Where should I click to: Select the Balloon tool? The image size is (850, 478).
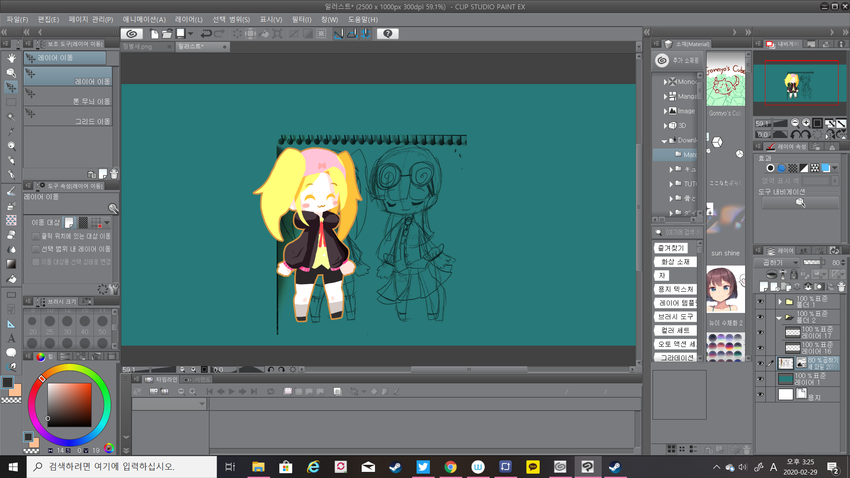[x=11, y=353]
